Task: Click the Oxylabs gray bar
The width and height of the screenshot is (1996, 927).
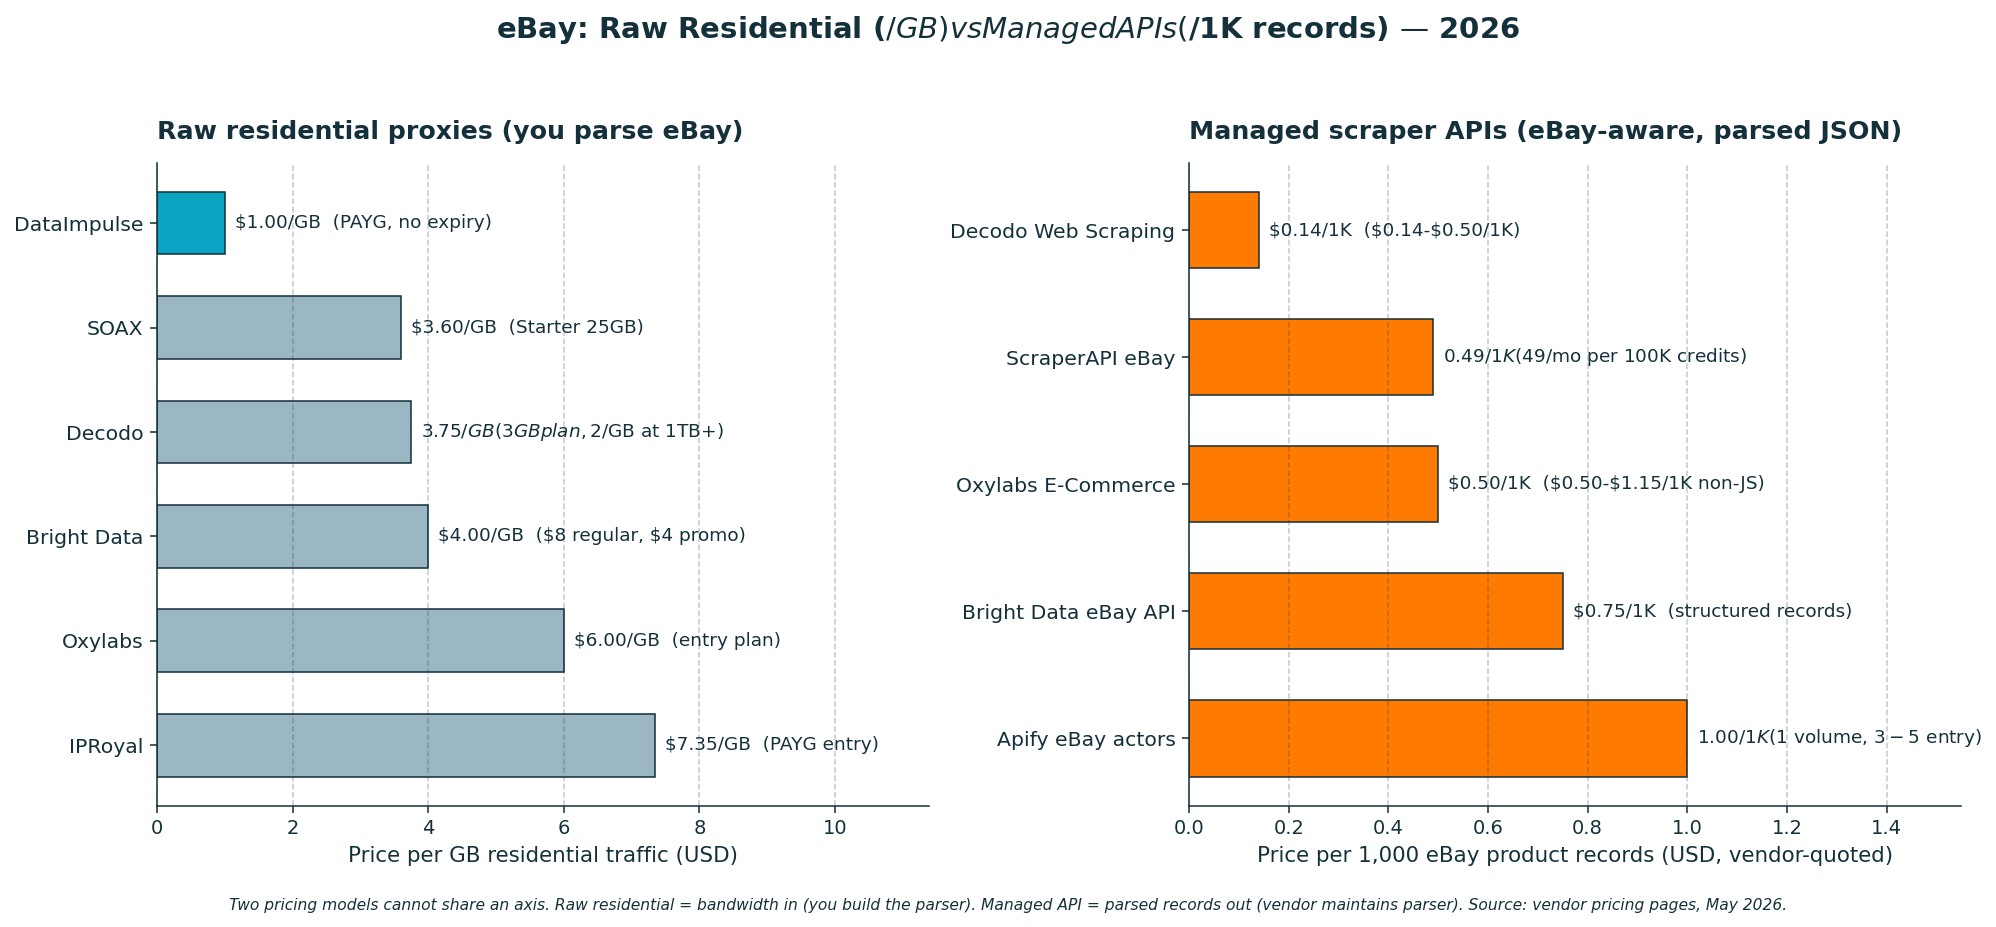Action: [360, 641]
